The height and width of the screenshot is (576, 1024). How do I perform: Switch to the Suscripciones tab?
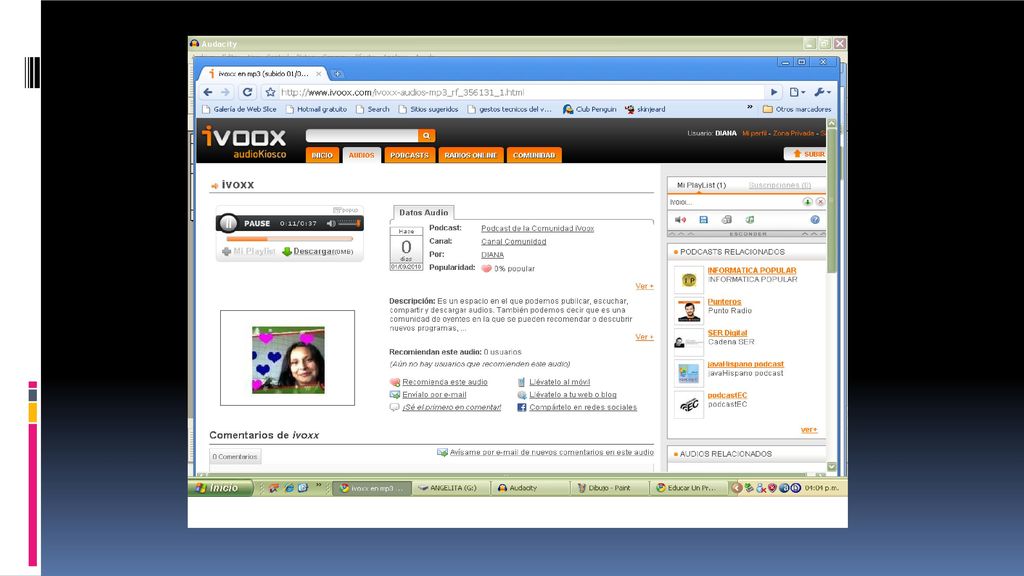click(779, 185)
